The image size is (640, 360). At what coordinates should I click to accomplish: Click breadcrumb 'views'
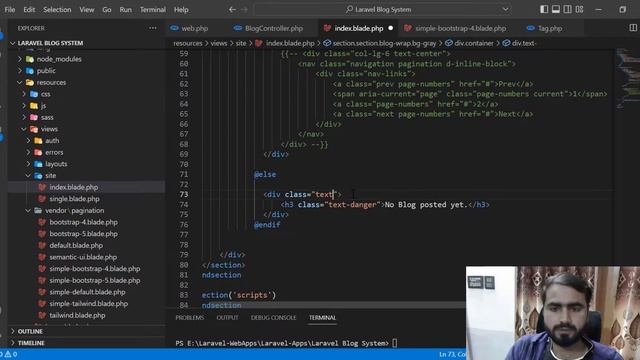(219, 43)
